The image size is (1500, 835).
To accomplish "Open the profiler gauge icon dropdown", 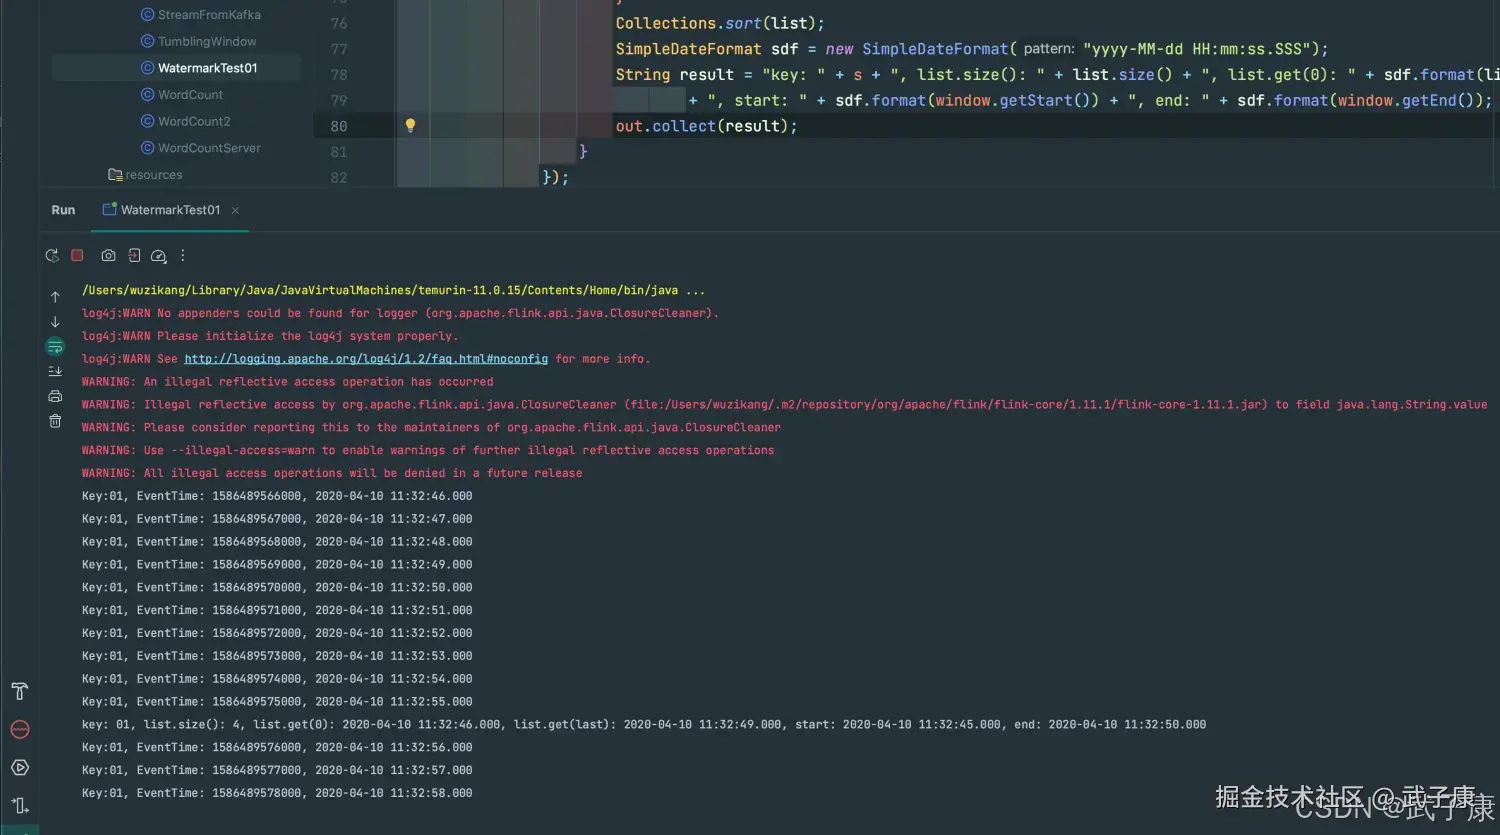I will 158,256.
